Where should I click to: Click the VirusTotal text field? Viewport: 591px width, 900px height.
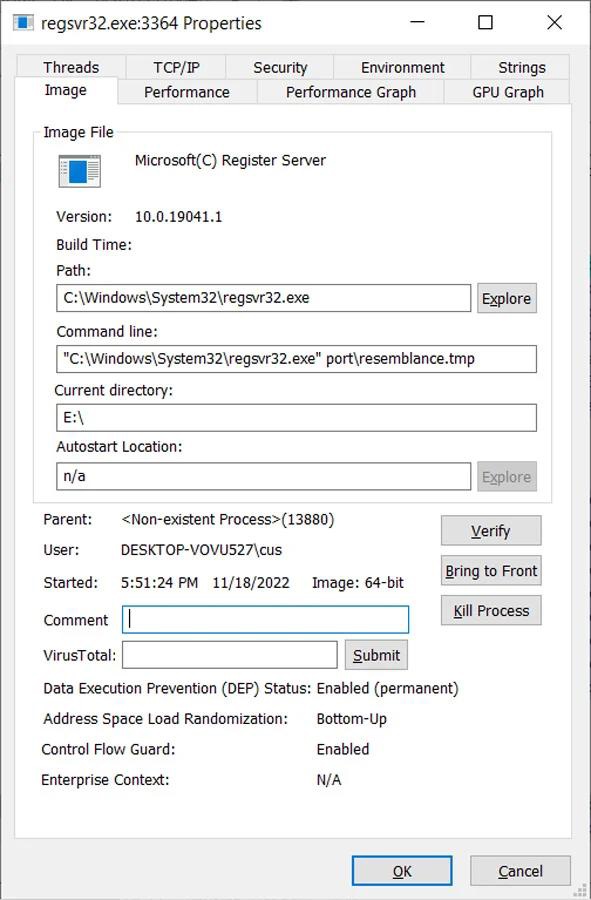[x=230, y=655]
